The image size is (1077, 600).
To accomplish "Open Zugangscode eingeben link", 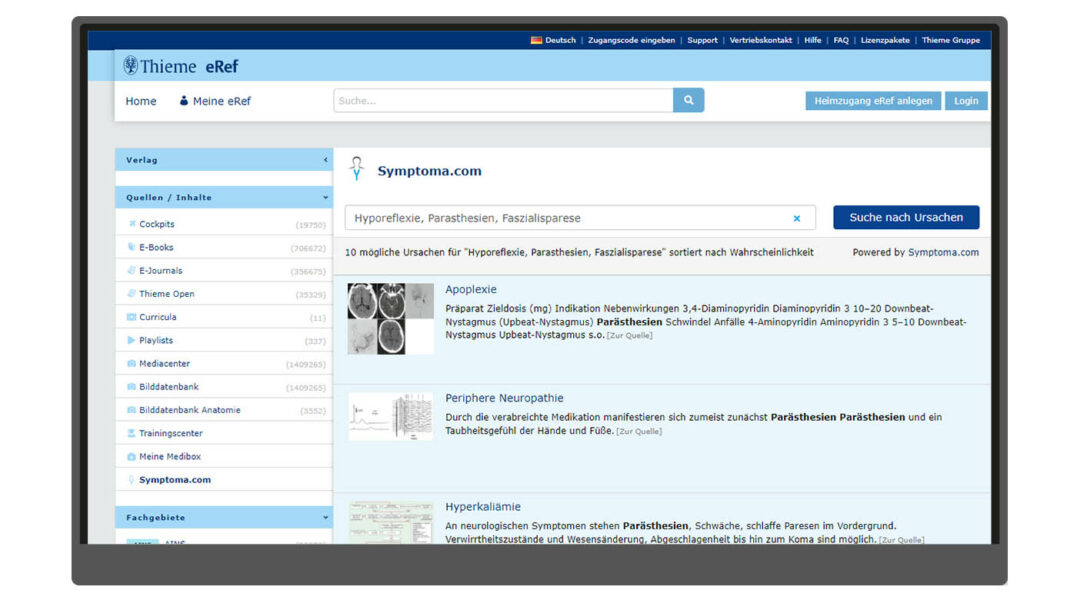I will click(x=631, y=41).
